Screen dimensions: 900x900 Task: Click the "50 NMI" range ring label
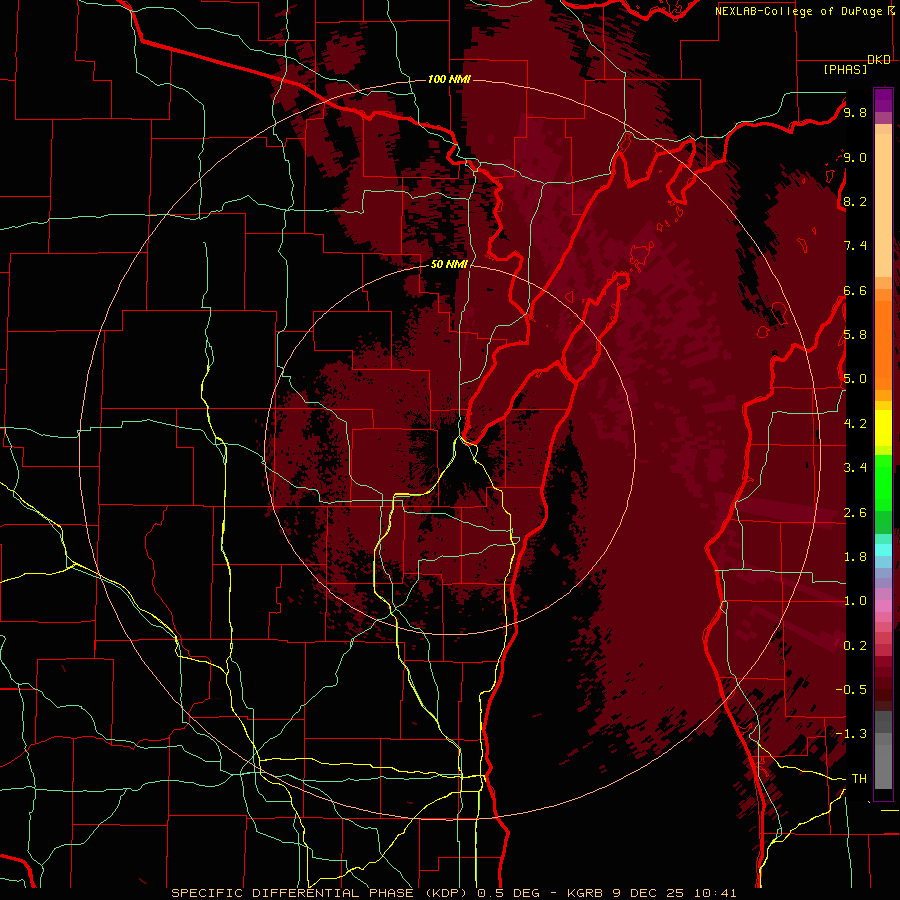tap(449, 265)
